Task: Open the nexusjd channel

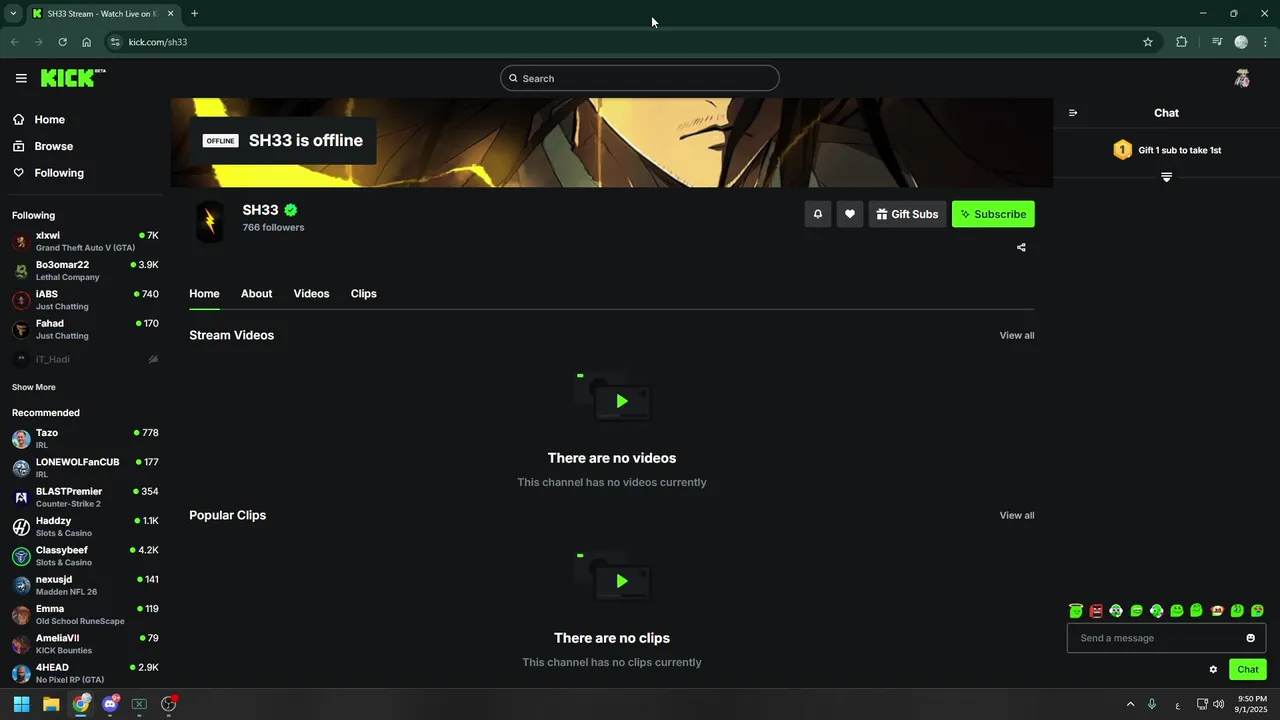Action: tap(85, 585)
